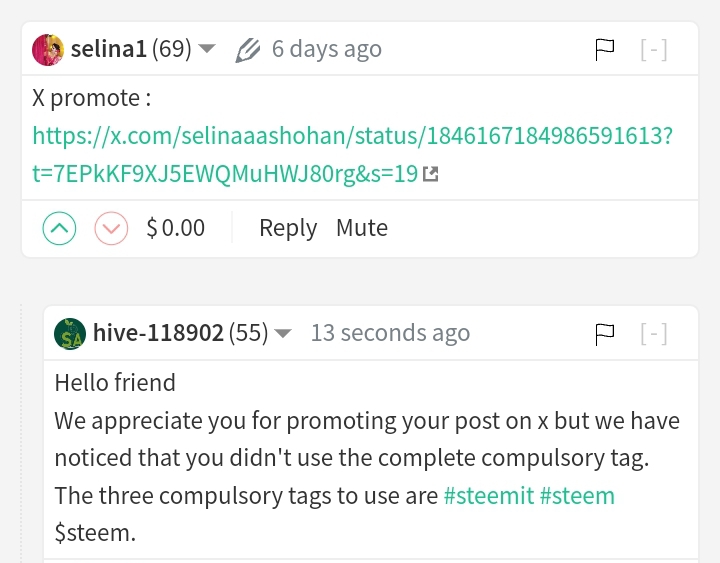Expand dropdown arrow next to hive-118902 (55)
The width and height of the screenshot is (720, 563).
coord(283,332)
